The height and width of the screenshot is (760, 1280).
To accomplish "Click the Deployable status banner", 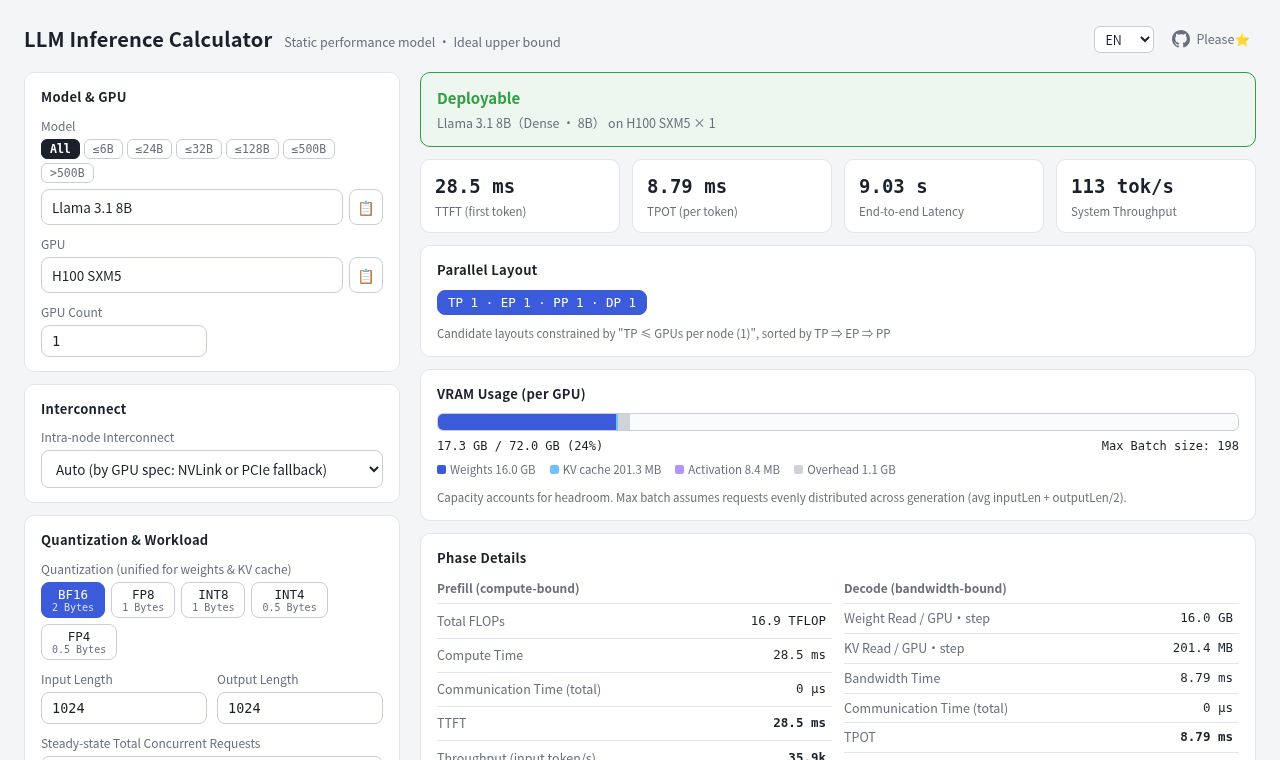I will [x=838, y=110].
